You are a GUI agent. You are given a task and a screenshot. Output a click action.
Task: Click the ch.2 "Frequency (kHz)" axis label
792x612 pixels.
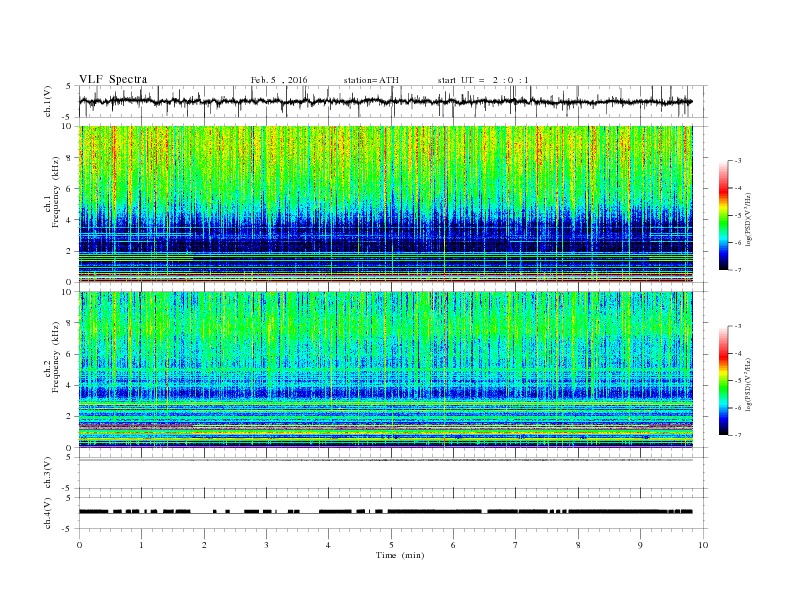tap(56, 356)
